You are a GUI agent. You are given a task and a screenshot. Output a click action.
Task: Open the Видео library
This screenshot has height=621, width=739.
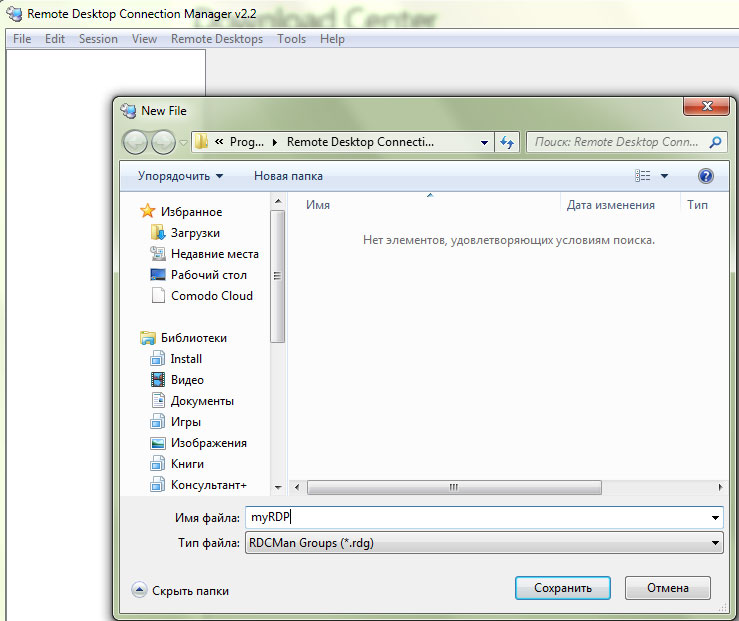point(187,380)
